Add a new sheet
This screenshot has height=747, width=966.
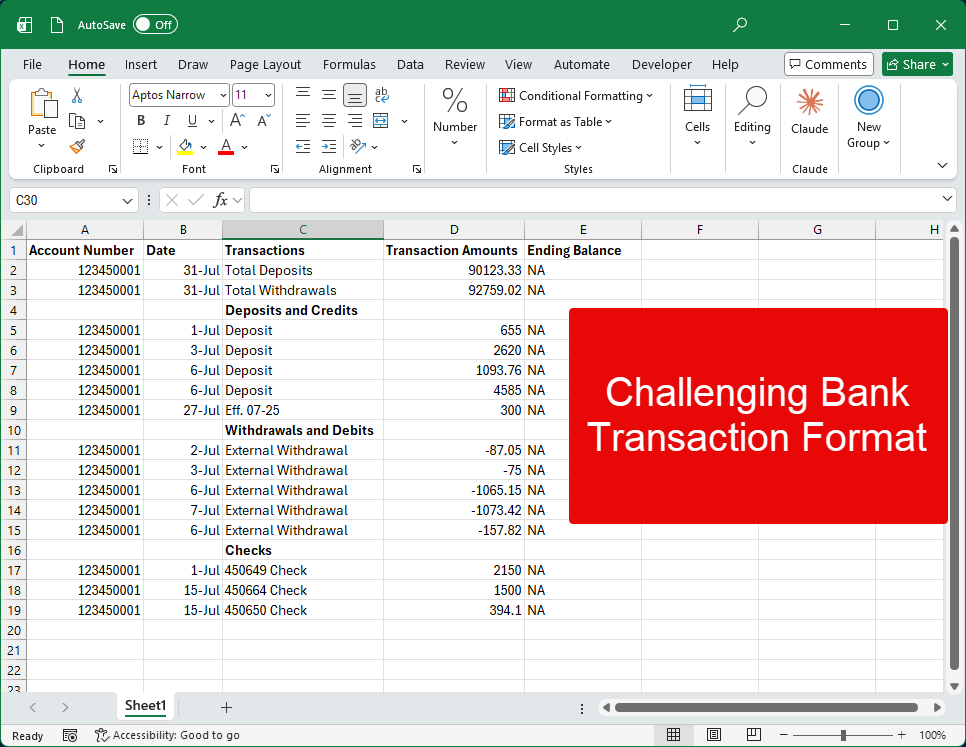(226, 707)
